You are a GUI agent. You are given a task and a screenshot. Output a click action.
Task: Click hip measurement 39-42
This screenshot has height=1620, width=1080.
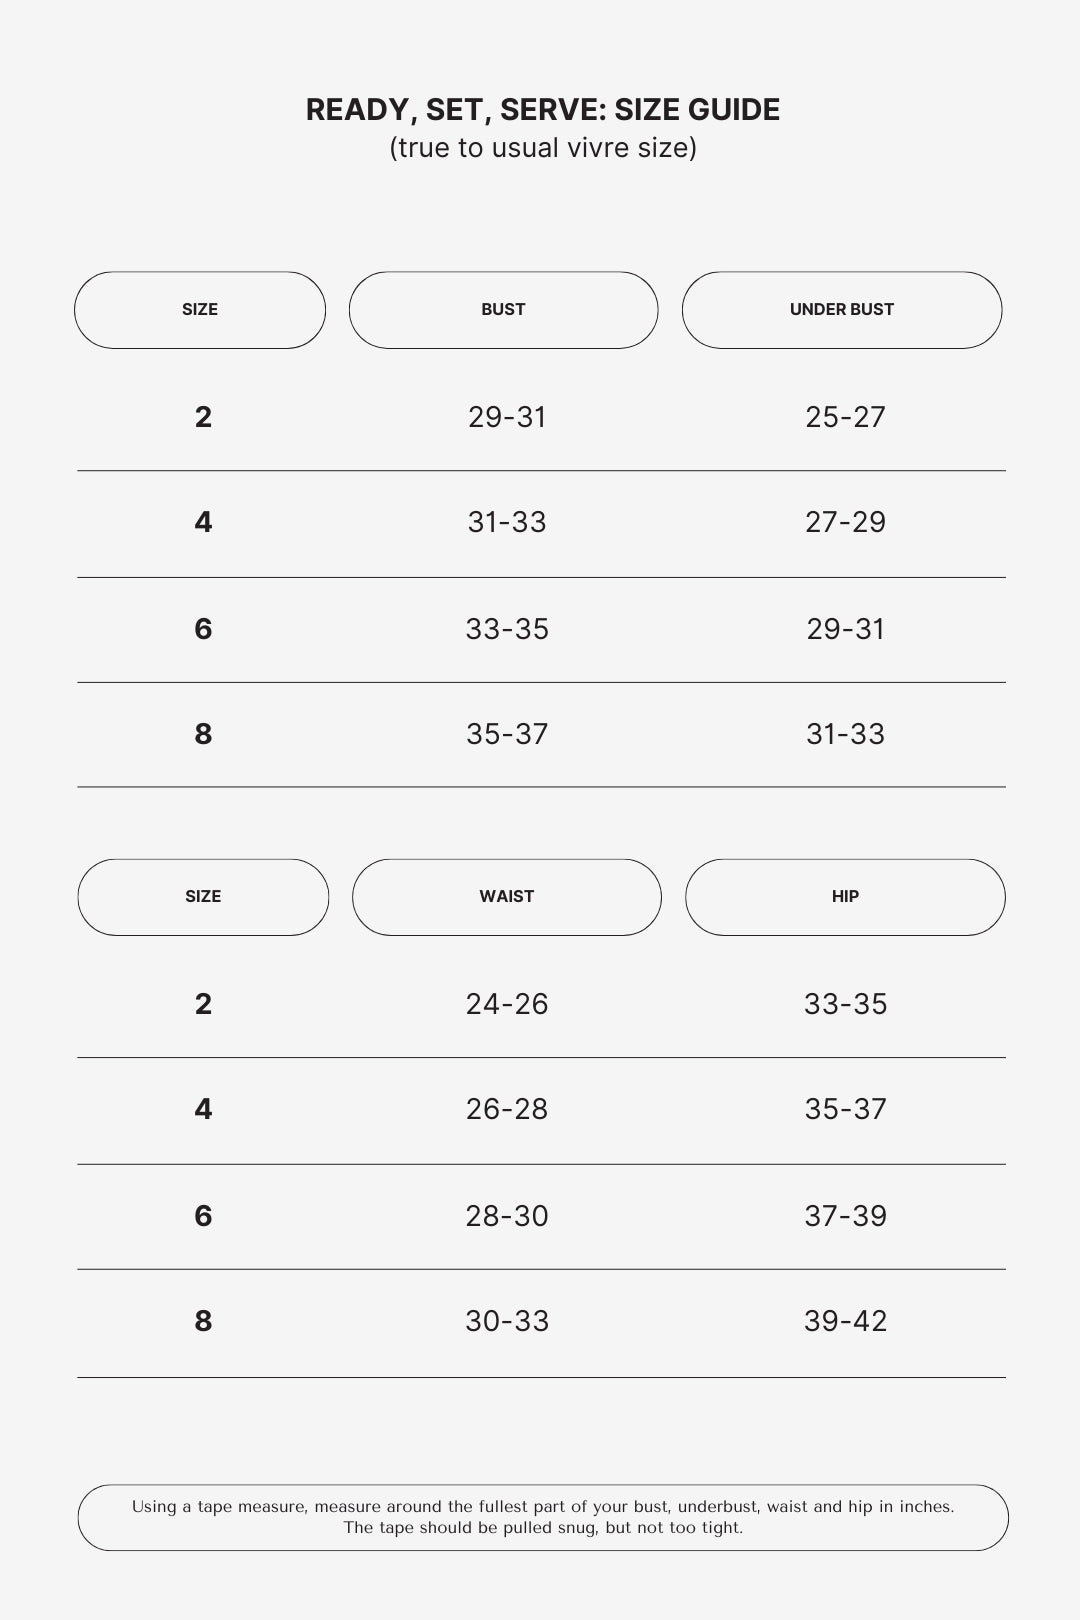click(x=845, y=1321)
